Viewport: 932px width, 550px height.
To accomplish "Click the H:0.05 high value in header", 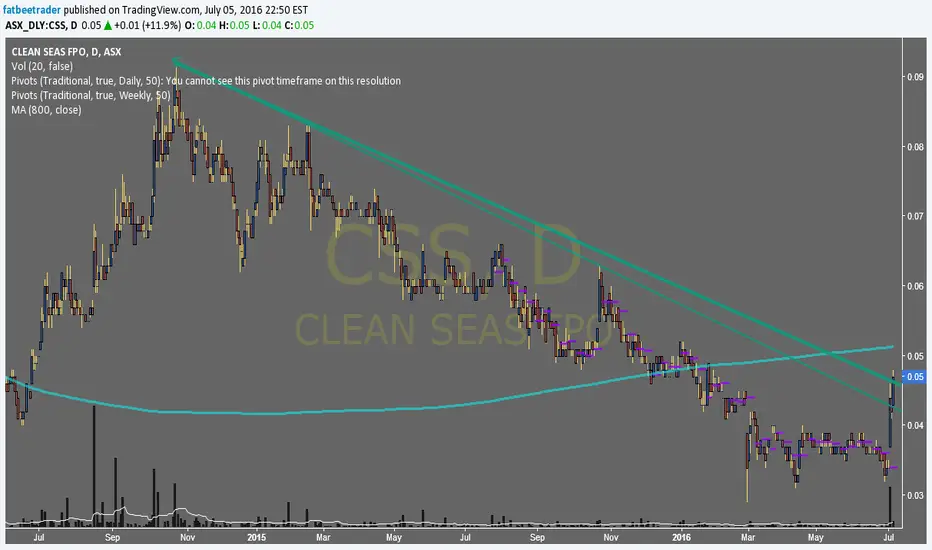I will [234, 26].
